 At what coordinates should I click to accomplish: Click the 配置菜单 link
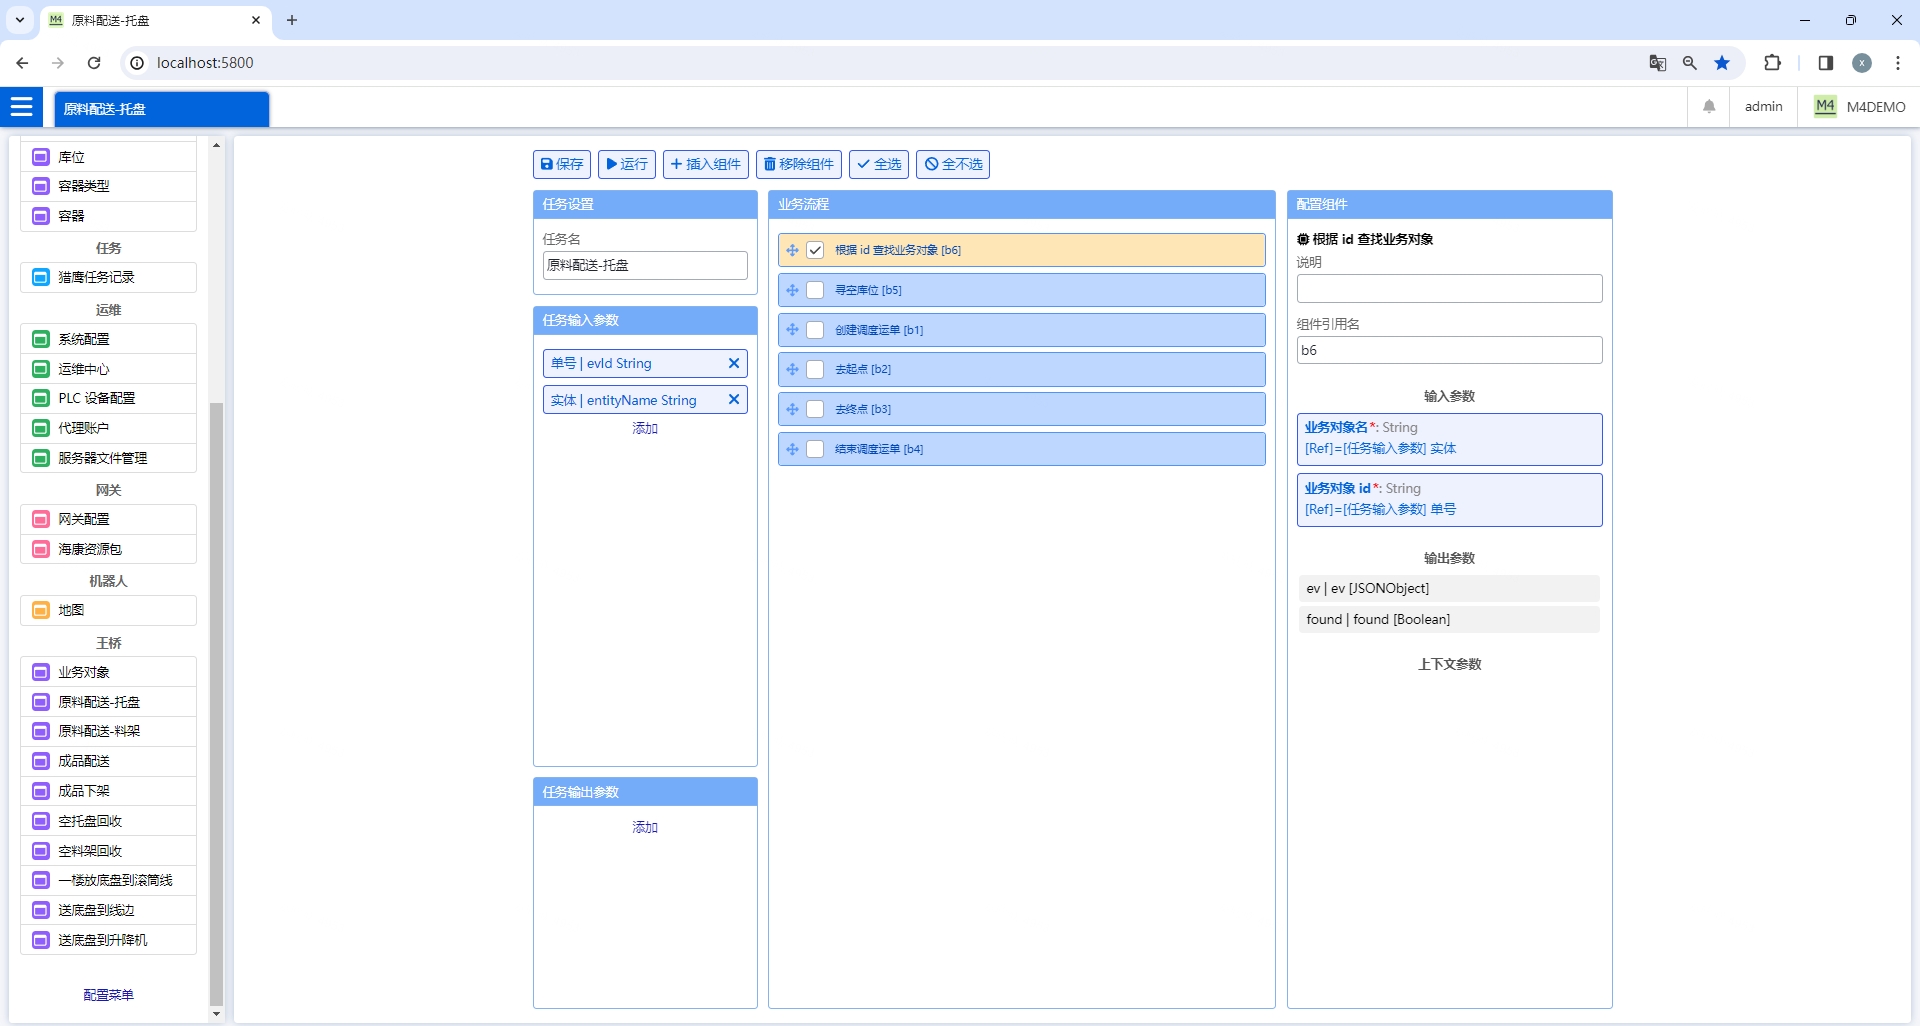[108, 995]
